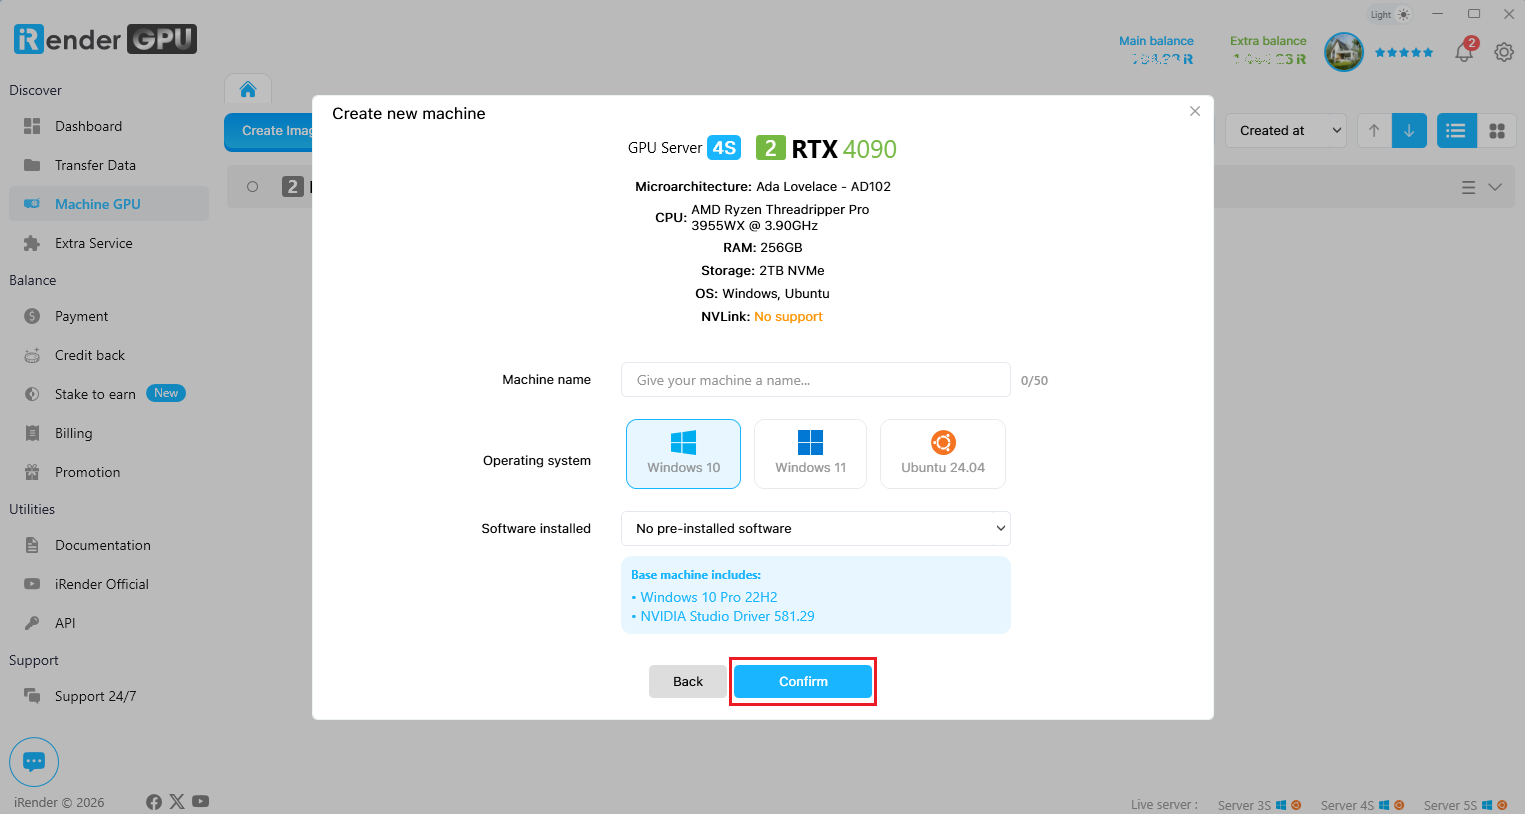Click the 'RAM: 256GB' line
1525x814 pixels.
pos(763,248)
